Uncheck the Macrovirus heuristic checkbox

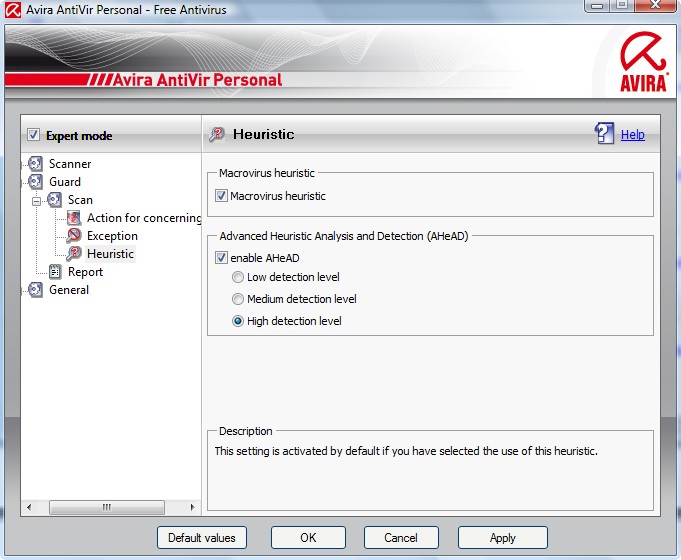(221, 196)
